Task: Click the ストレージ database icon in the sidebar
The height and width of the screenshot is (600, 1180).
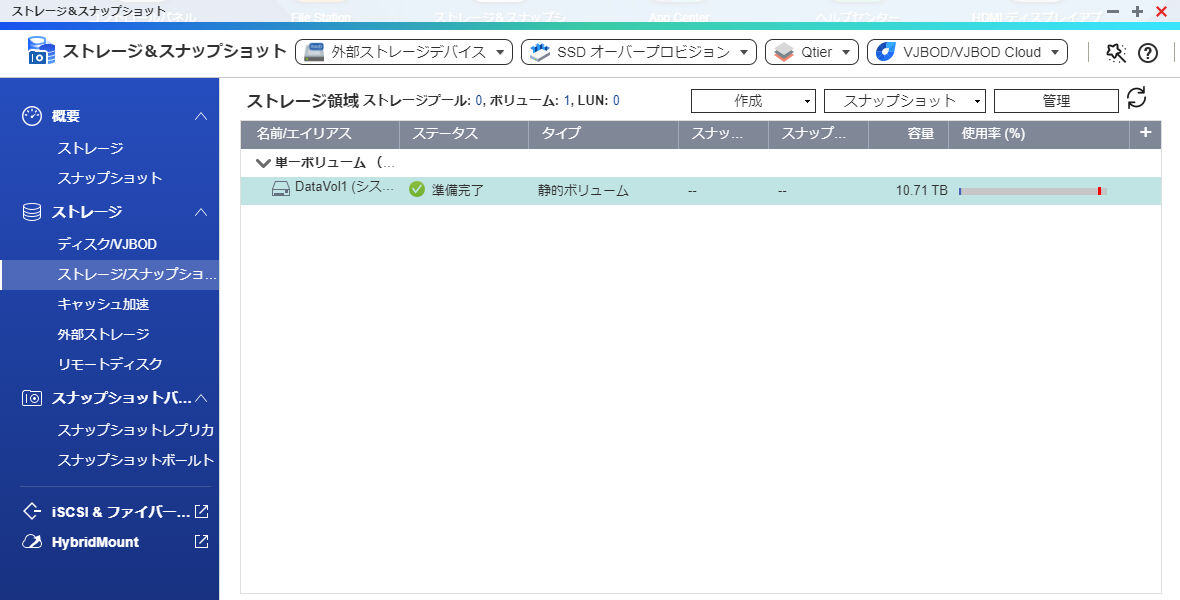Action: 32,212
